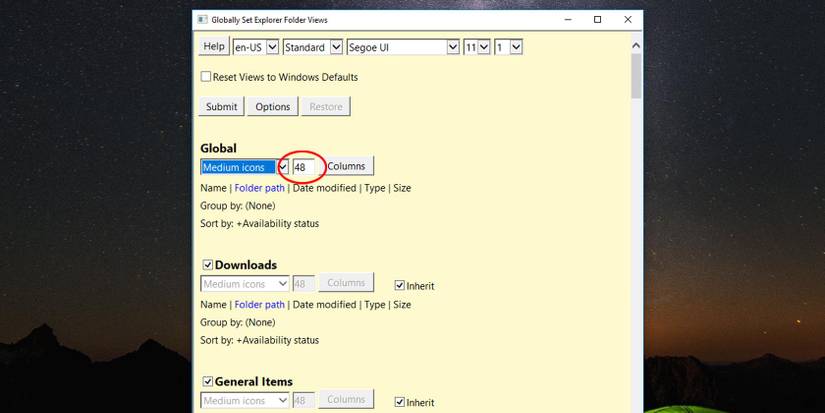
Task: Click the Downloads icon size field
Action: pos(304,284)
